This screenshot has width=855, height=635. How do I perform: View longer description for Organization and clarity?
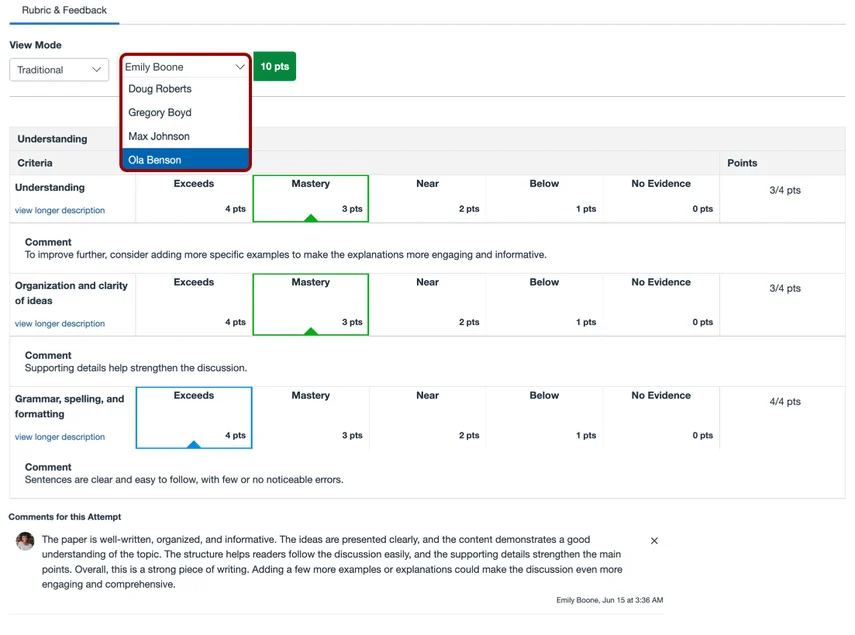click(60, 324)
